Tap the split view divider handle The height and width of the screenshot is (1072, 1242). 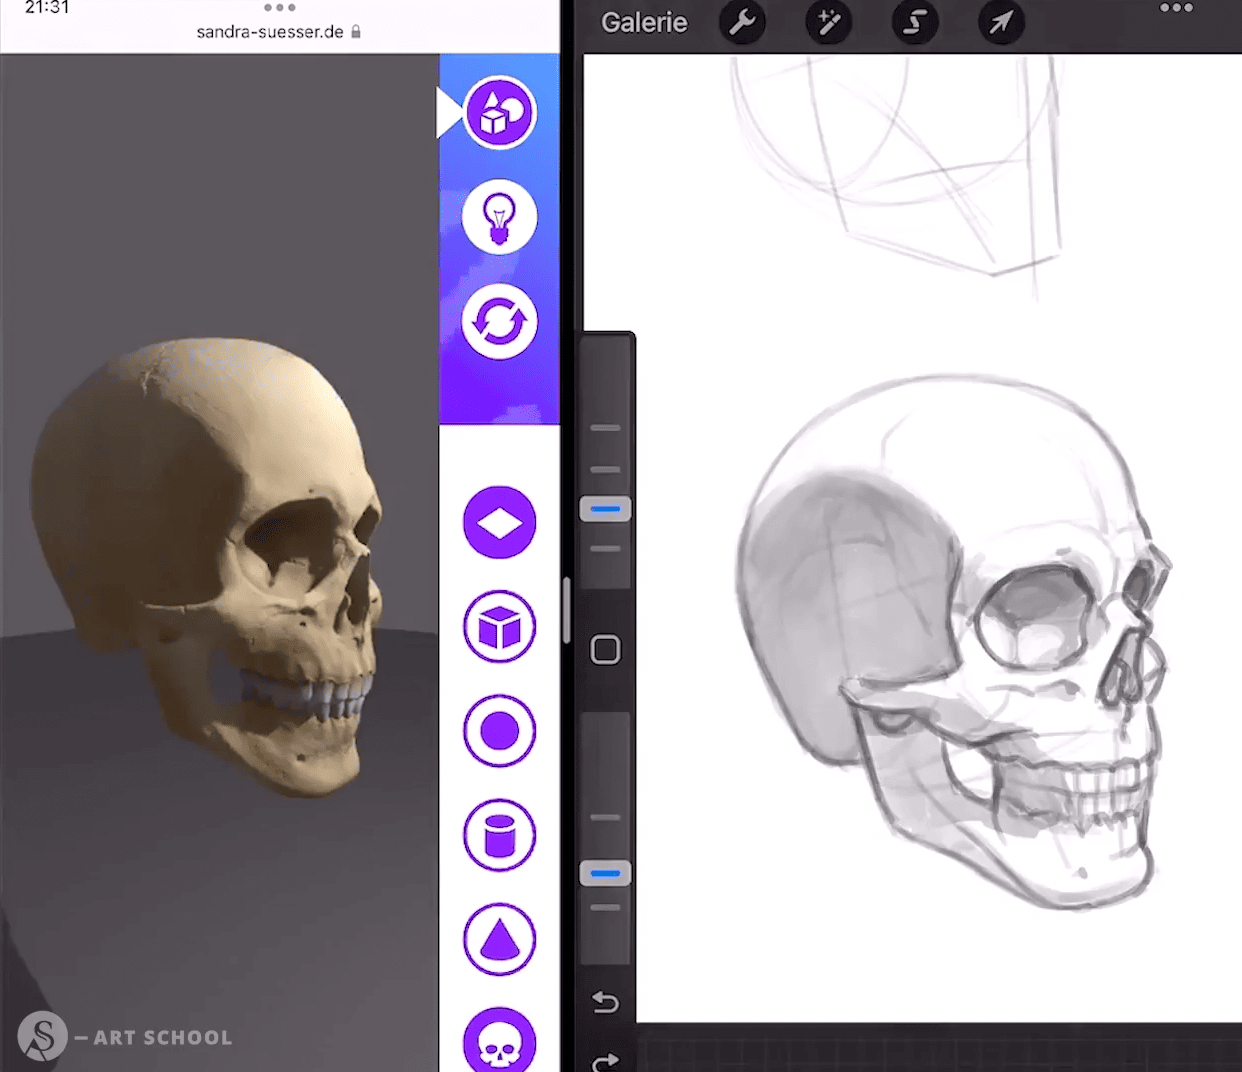[x=567, y=610]
